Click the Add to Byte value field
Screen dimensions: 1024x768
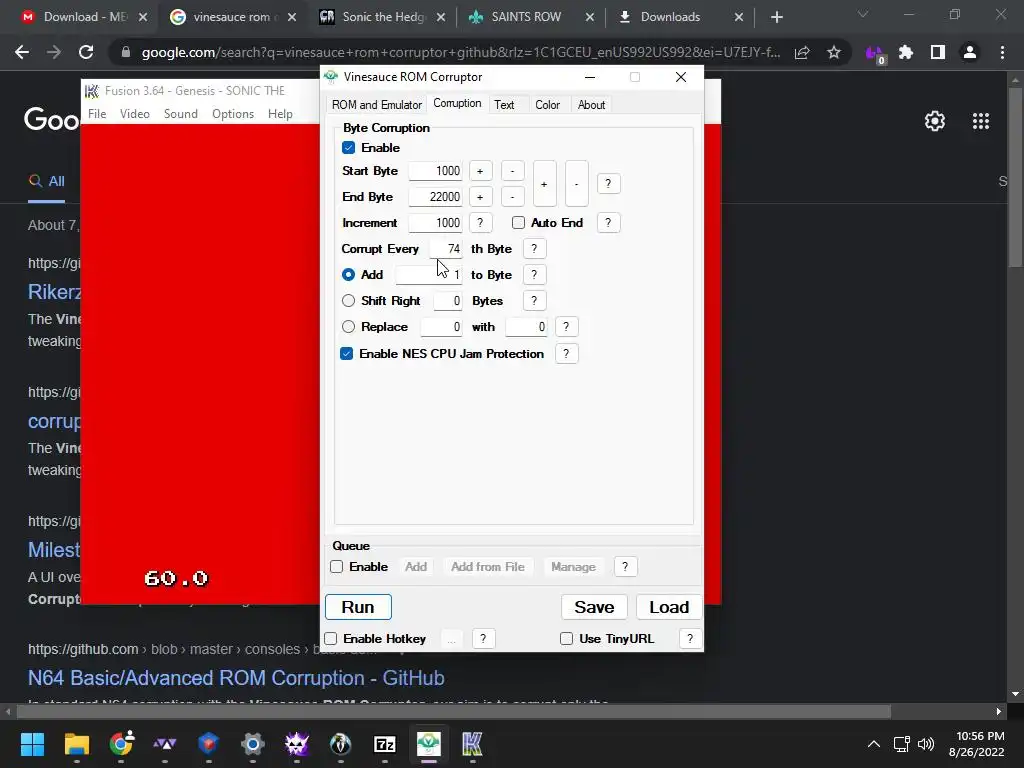[x=428, y=276]
